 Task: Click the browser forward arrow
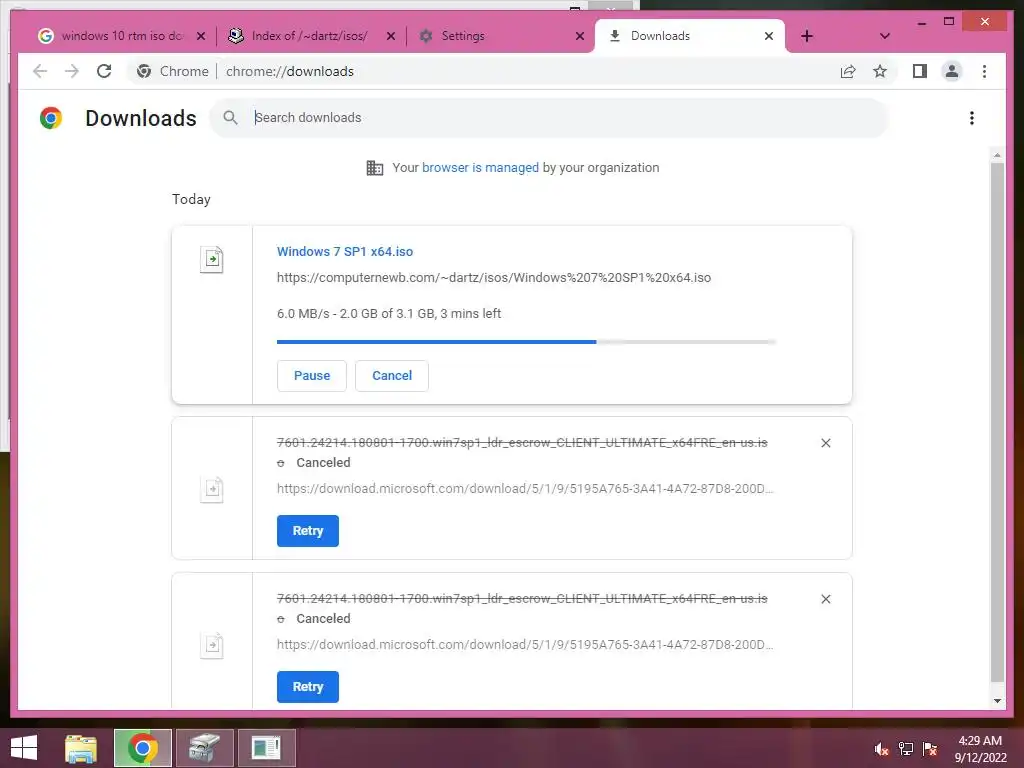pyautogui.click(x=72, y=71)
